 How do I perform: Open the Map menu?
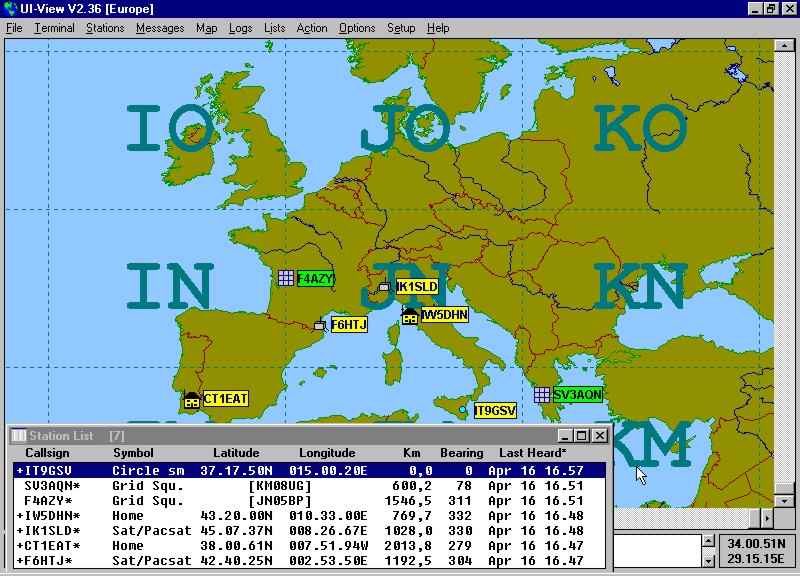coord(207,28)
